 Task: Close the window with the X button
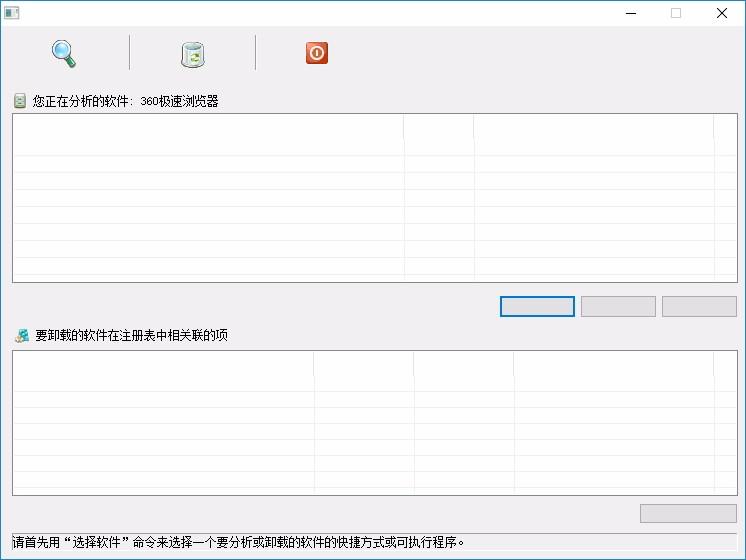(722, 13)
